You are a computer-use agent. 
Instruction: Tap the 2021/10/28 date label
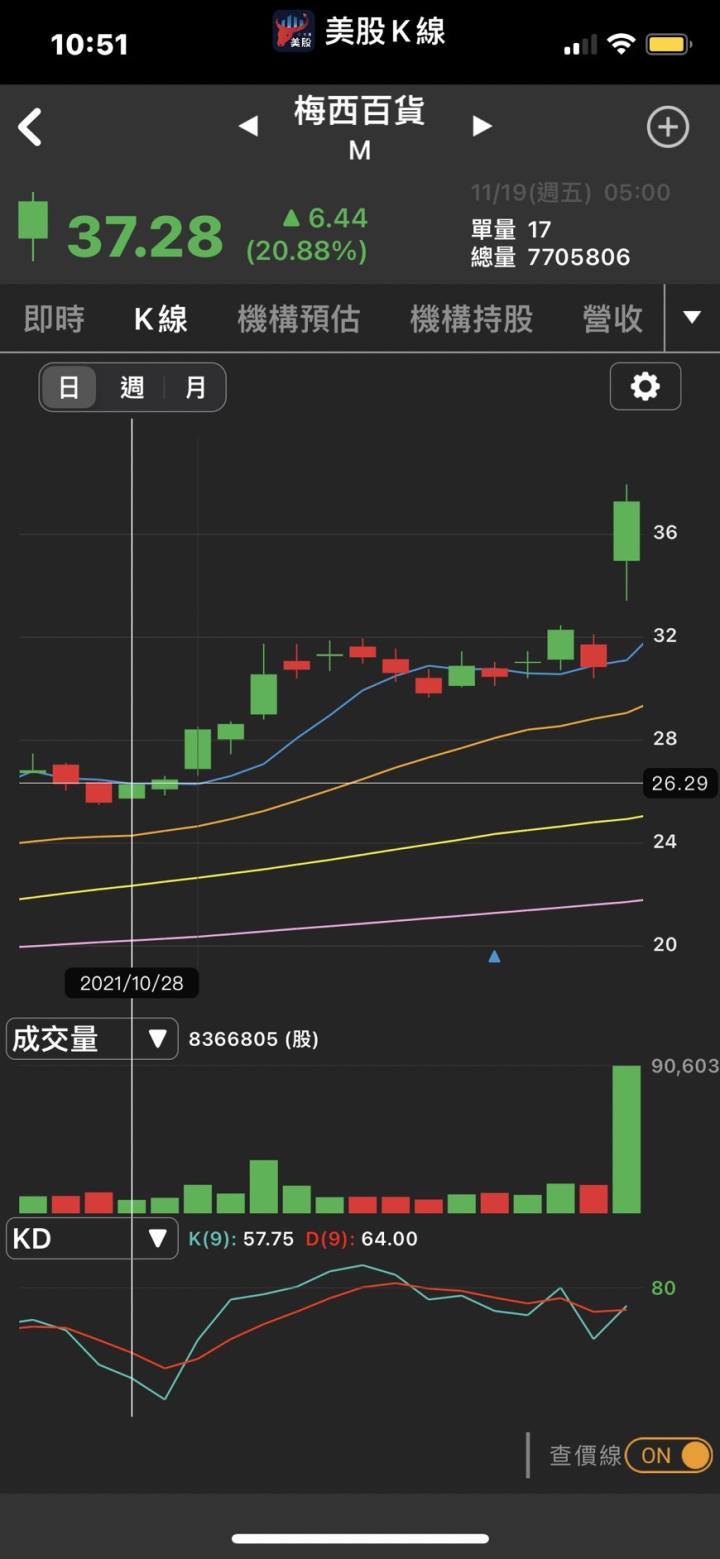pyautogui.click(x=132, y=983)
